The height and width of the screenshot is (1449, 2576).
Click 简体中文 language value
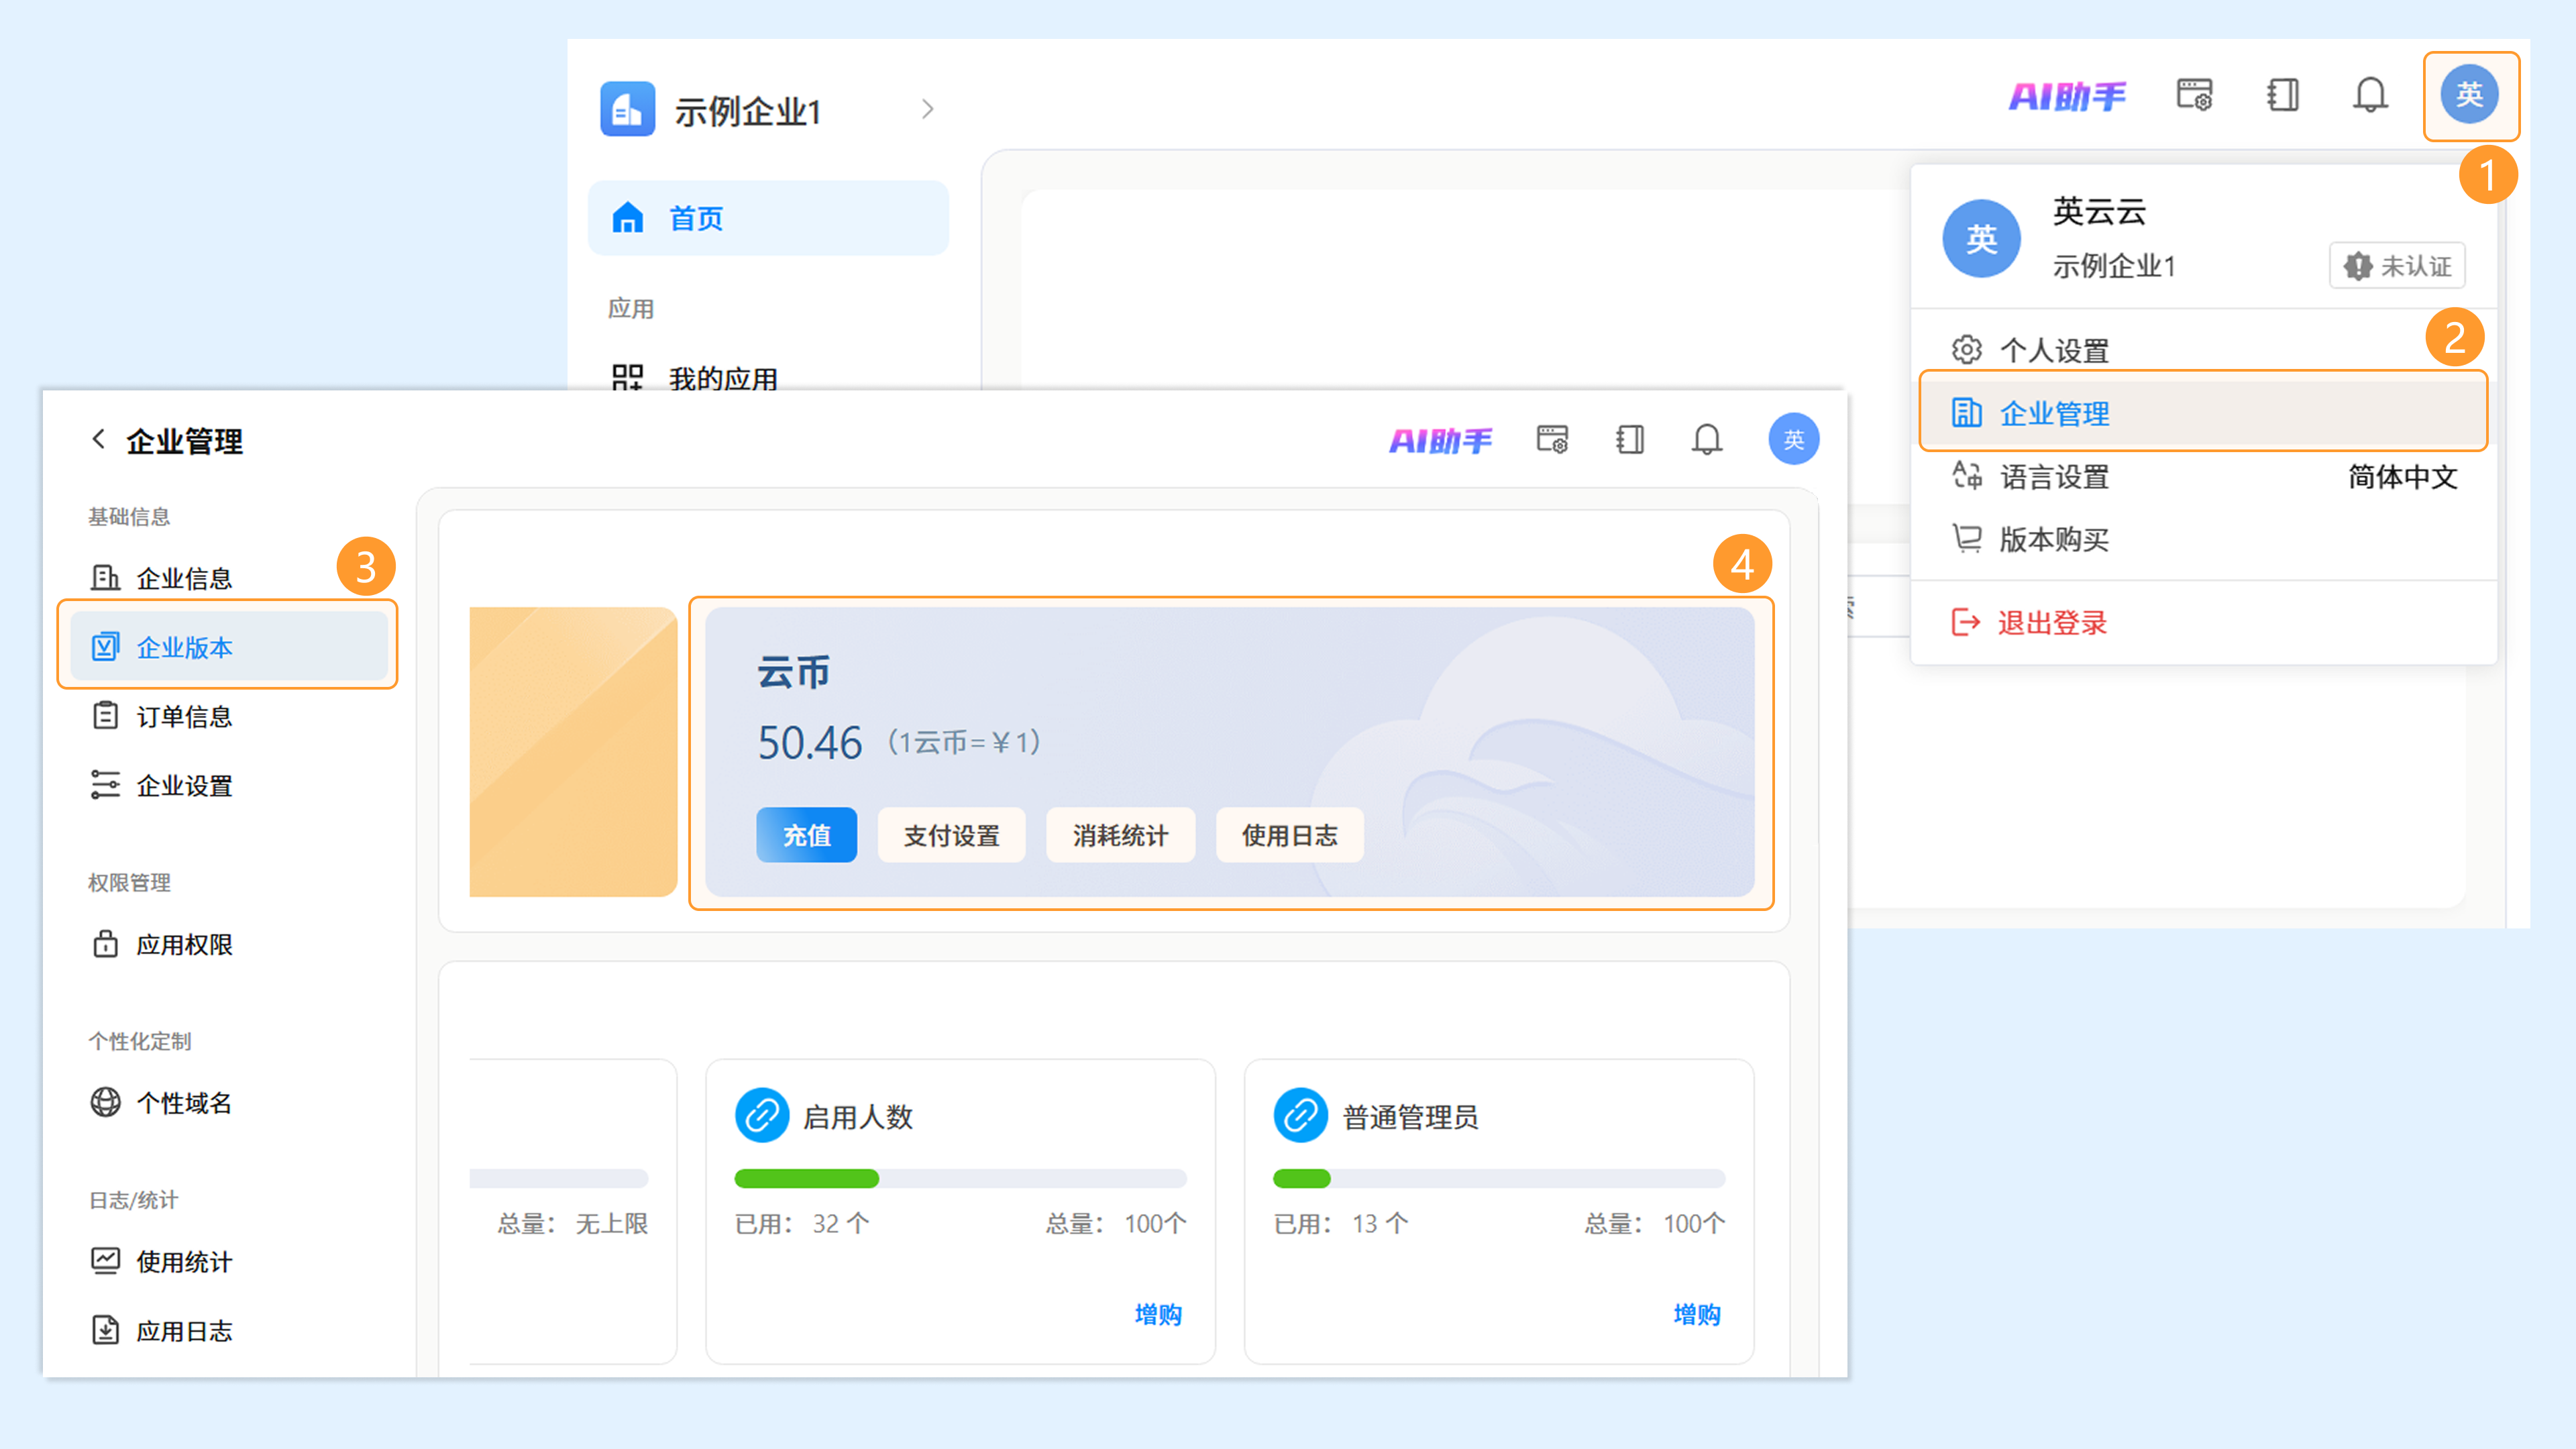(x=2402, y=477)
